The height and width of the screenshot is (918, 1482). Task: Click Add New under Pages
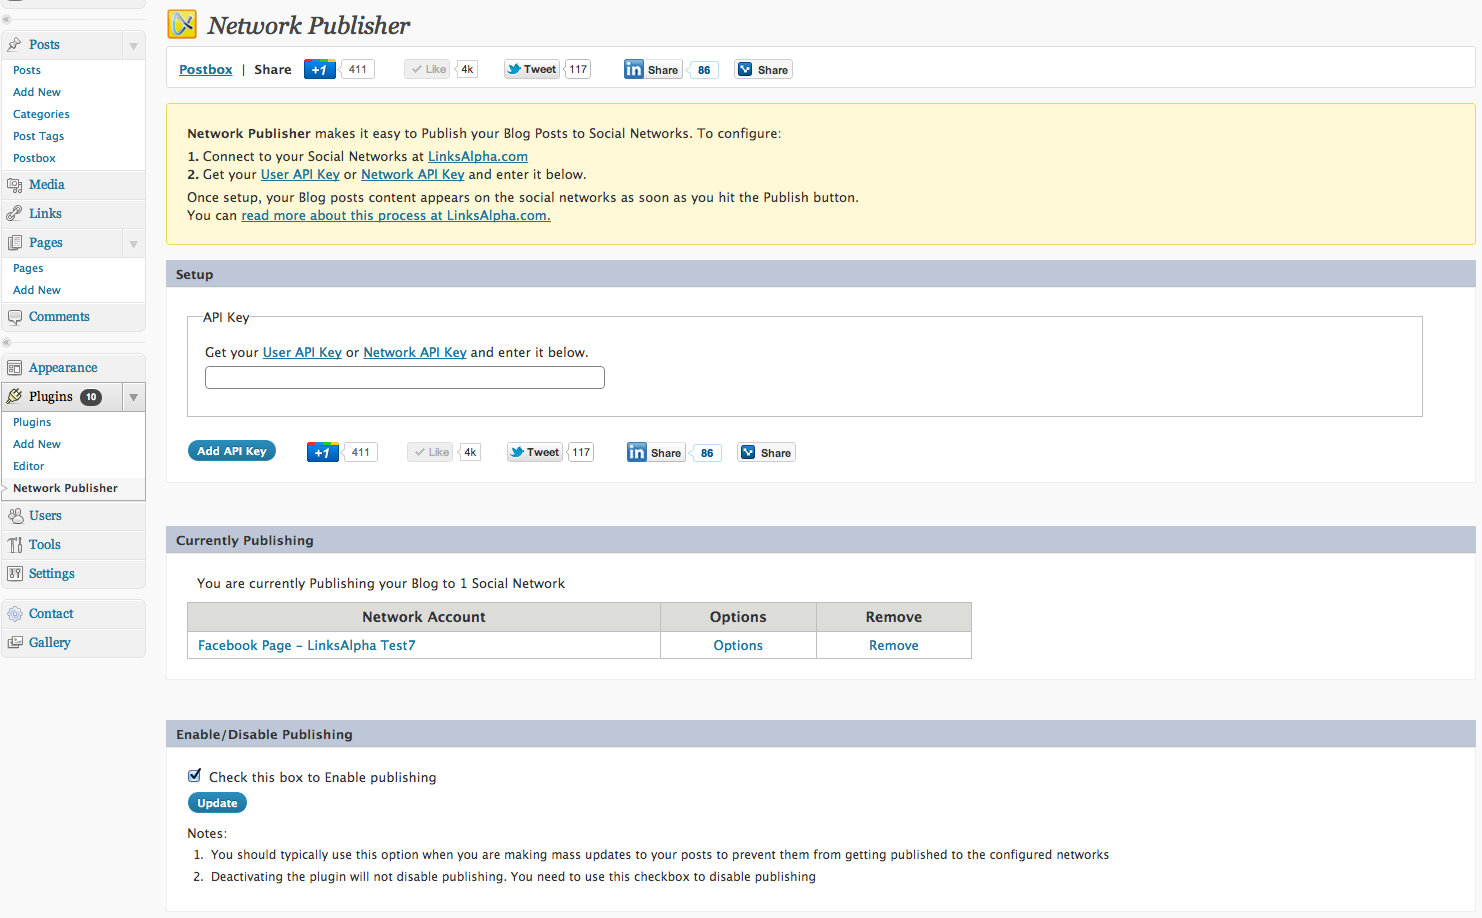click(x=37, y=290)
